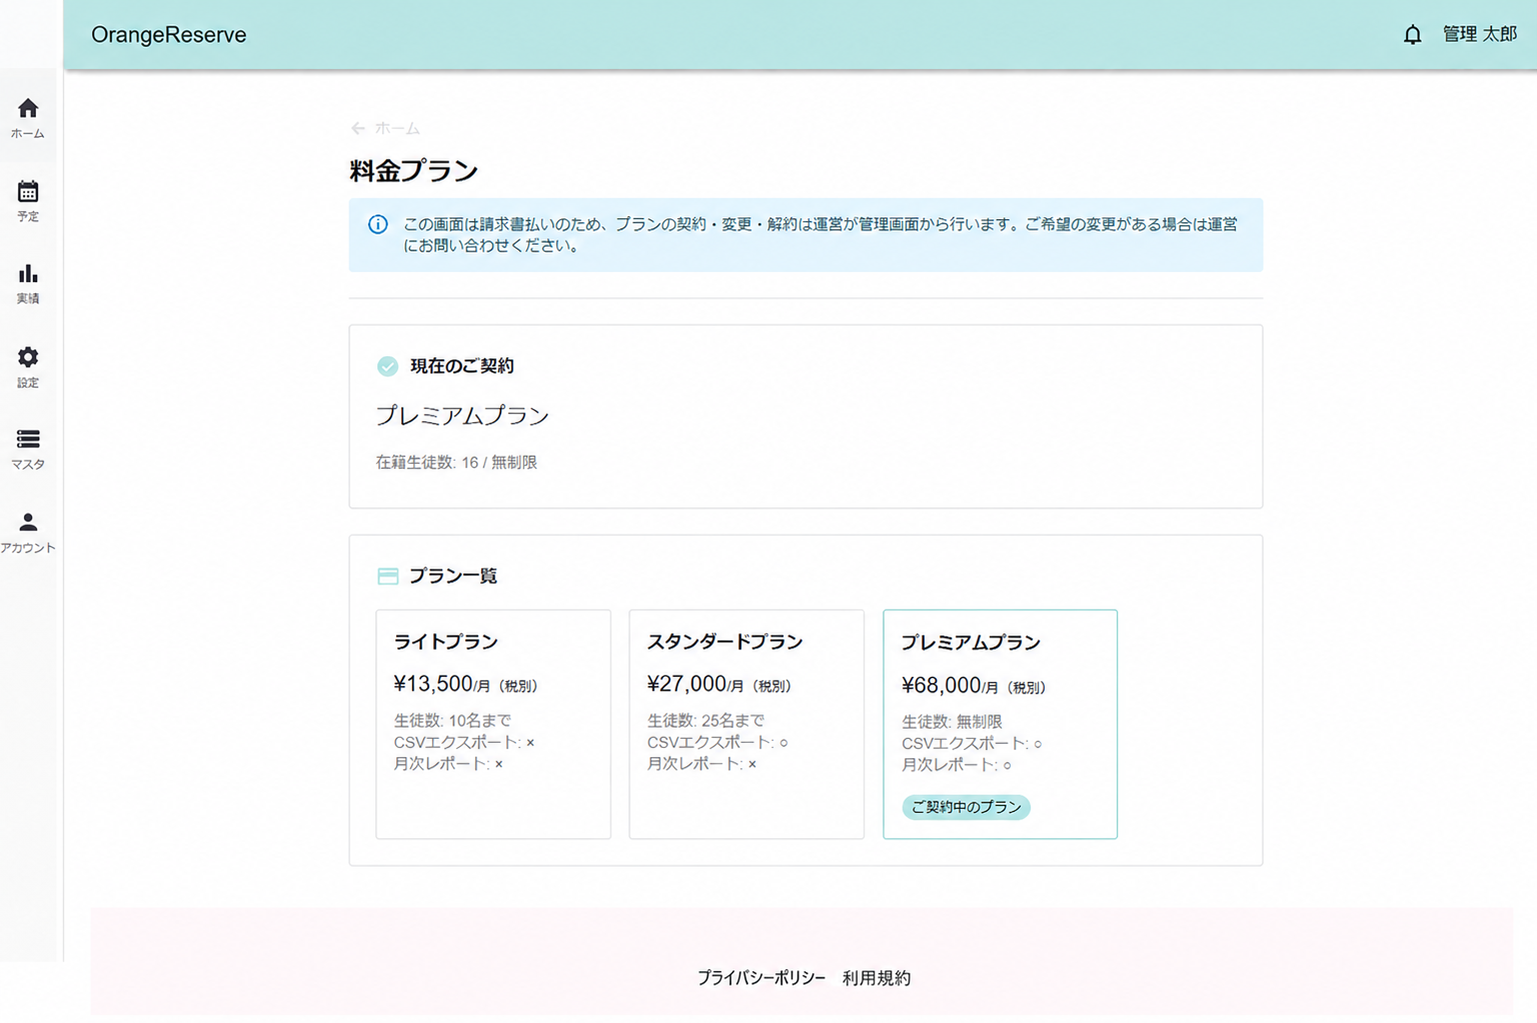Open the 設定 gear icon

(x=28, y=357)
